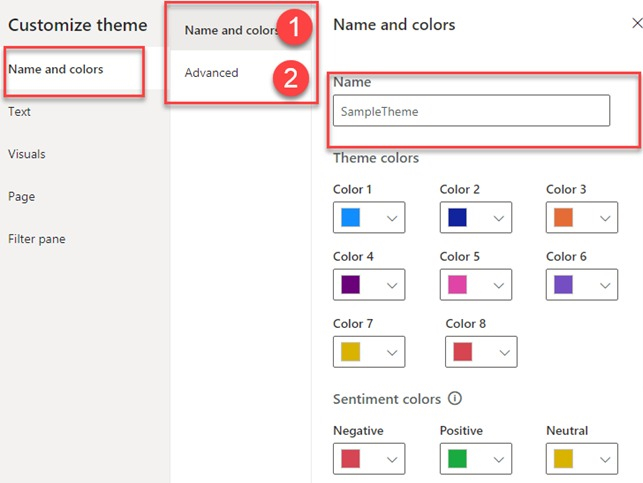
Task: Click the Color 5 pink swatch
Action: (x=457, y=285)
